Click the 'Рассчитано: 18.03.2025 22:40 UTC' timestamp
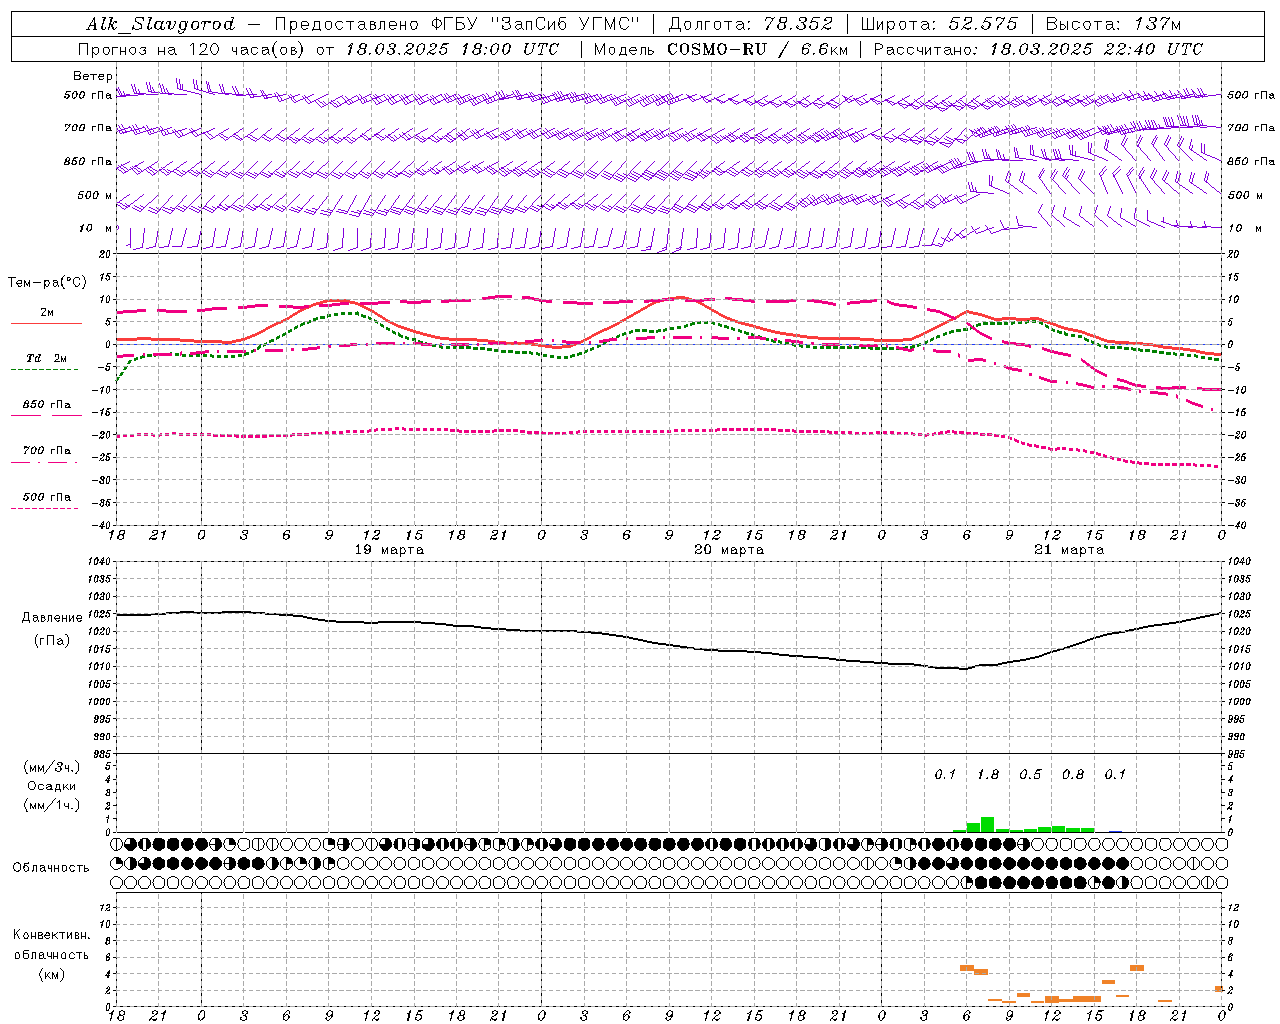 click(1038, 49)
